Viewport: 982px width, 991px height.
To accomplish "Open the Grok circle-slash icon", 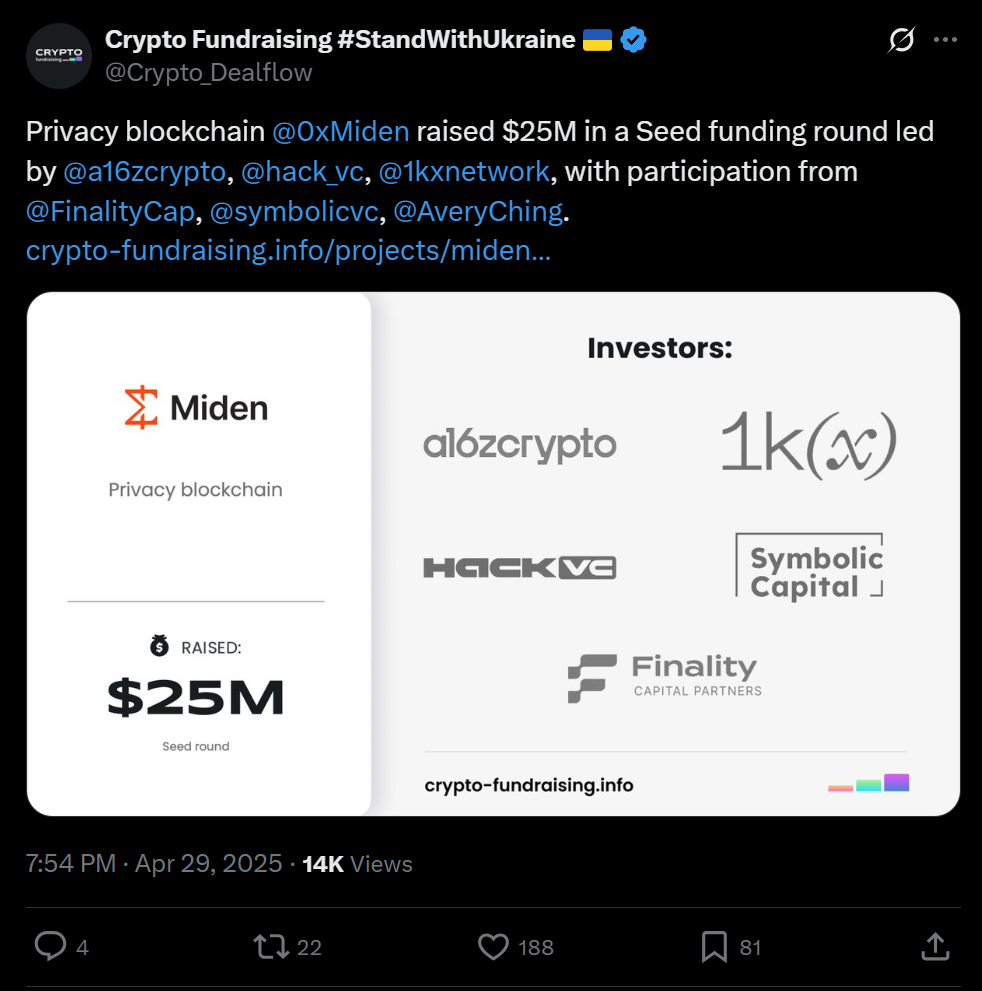I will [900, 40].
